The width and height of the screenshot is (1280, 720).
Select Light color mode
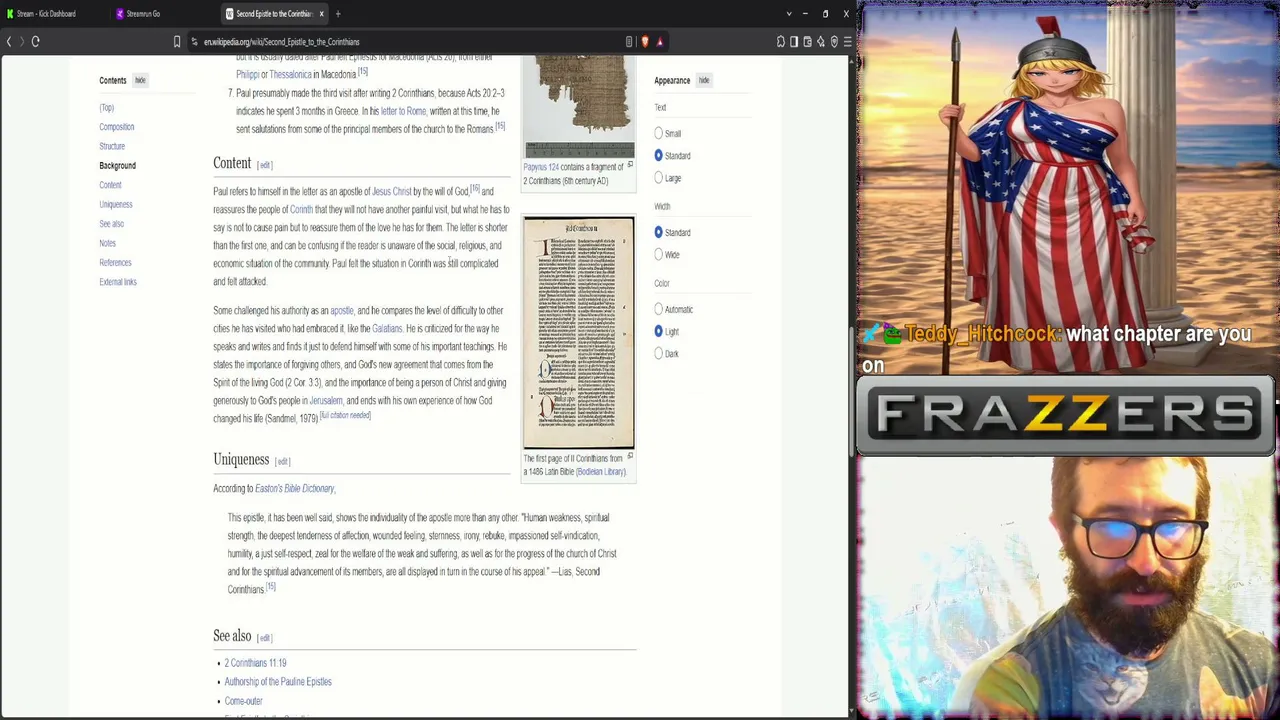click(x=658, y=331)
